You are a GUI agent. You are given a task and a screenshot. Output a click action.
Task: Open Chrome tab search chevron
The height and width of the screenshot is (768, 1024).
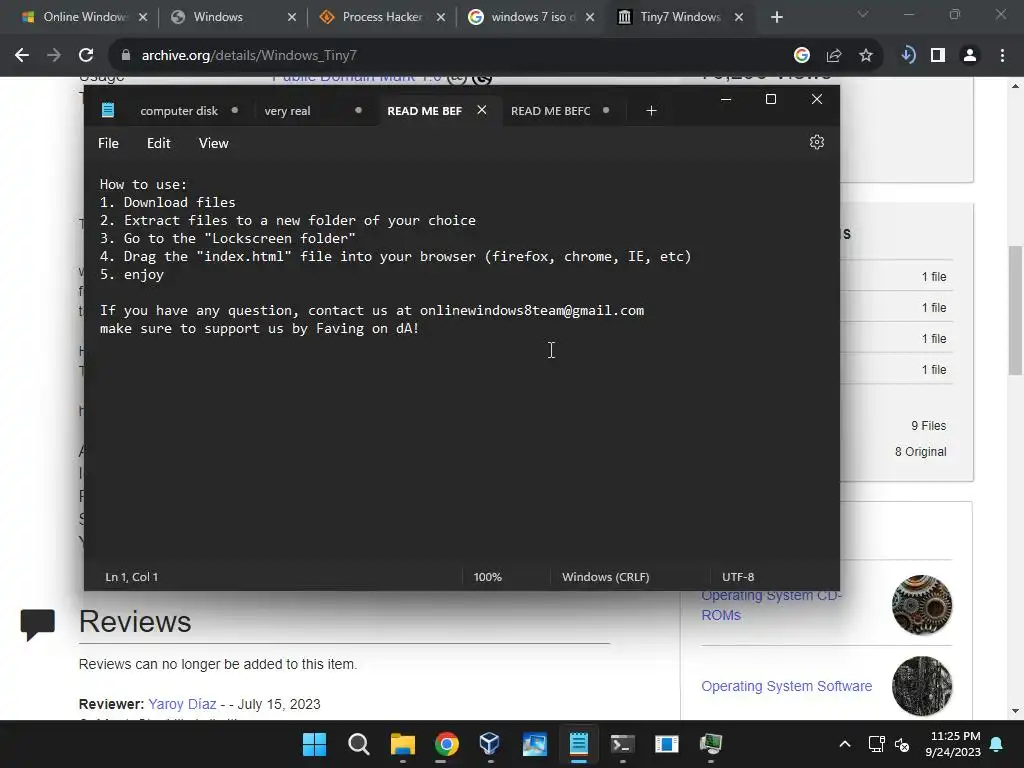(x=863, y=14)
